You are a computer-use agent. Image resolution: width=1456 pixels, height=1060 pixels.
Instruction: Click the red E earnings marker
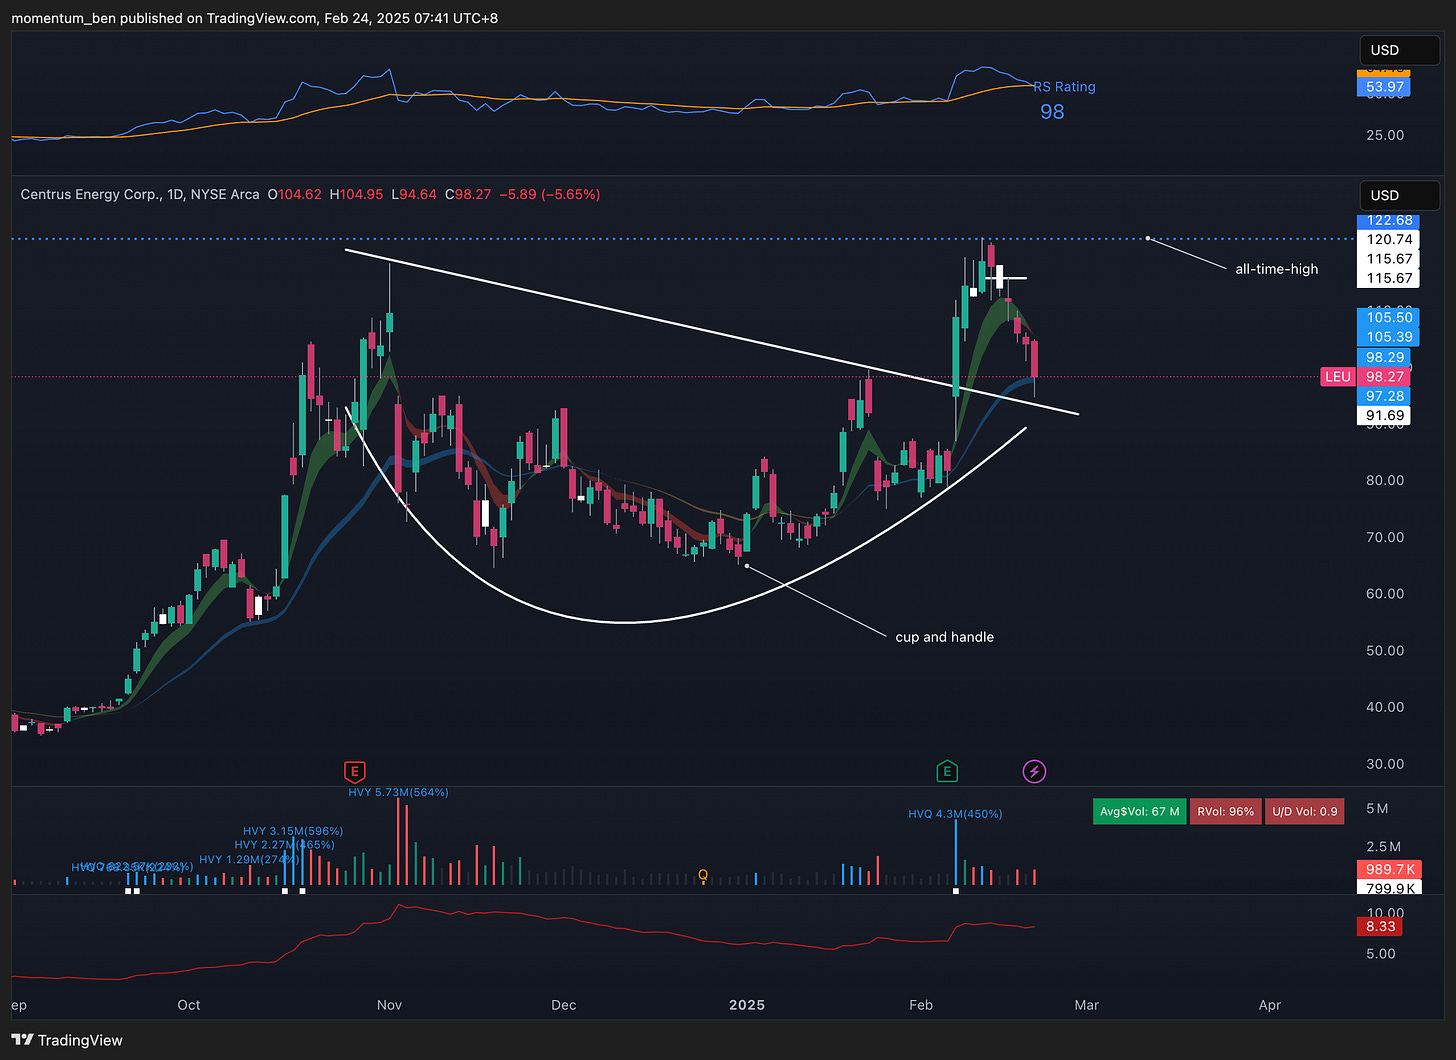coord(354,771)
